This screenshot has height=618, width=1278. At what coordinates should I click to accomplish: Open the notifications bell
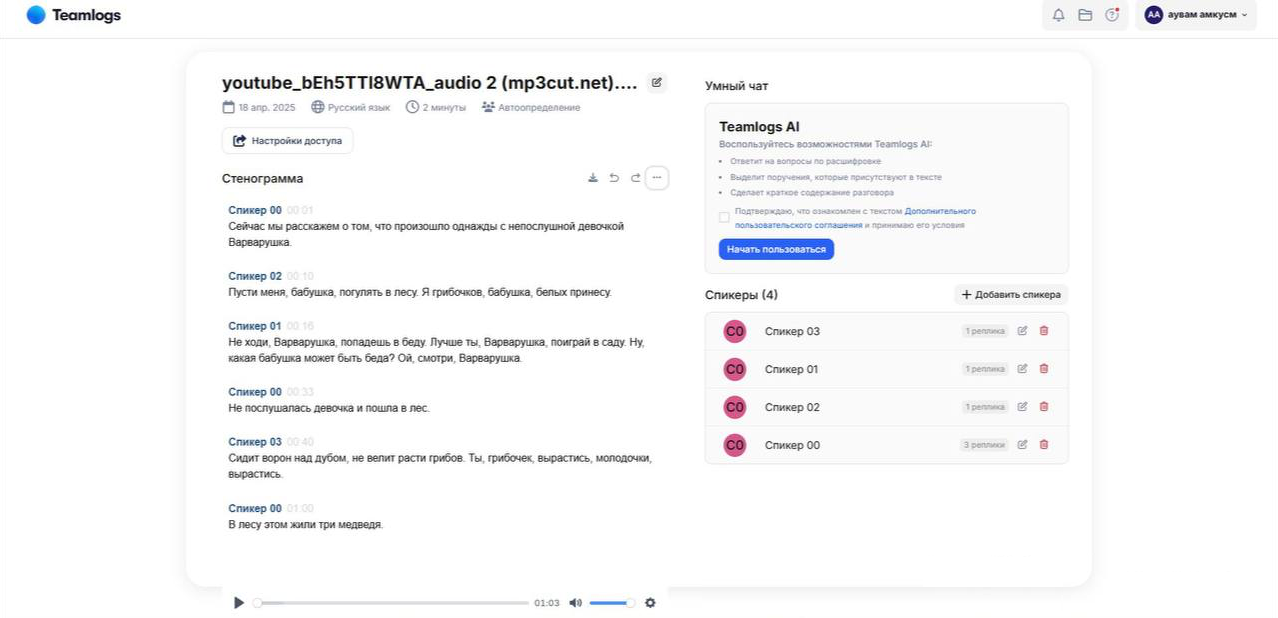point(1058,15)
